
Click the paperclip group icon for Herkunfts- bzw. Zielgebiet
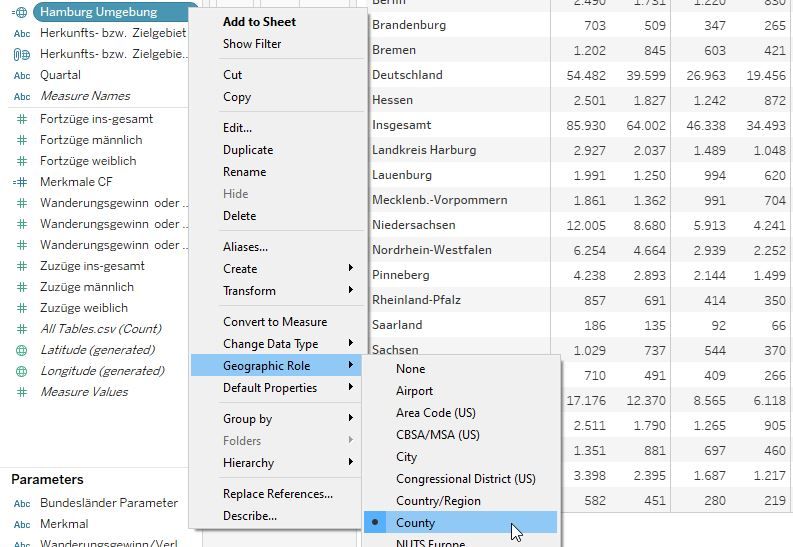pyautogui.click(x=21, y=54)
